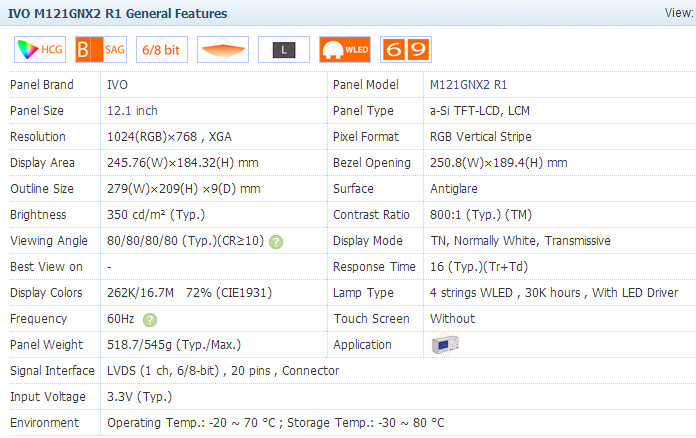
Task: Click the Panel Model label
Action: 366,85
